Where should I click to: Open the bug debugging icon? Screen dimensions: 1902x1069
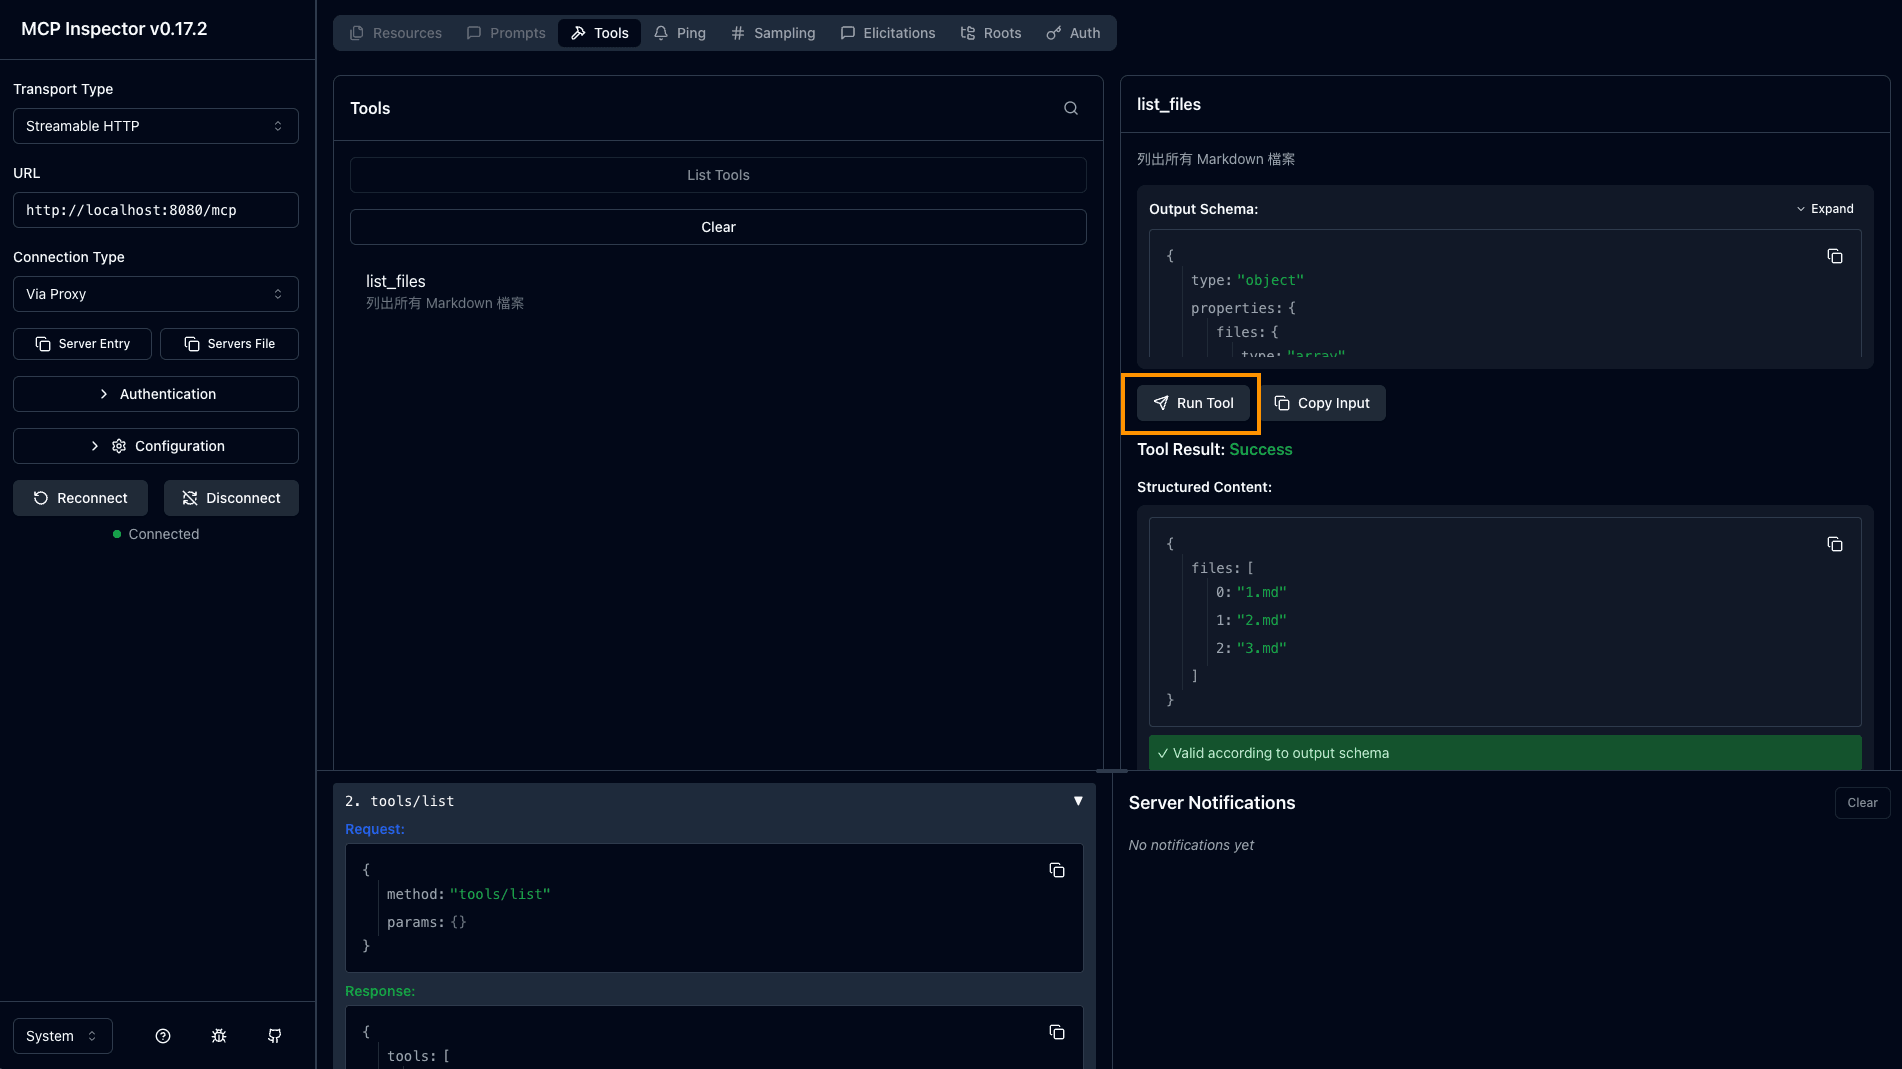[219, 1036]
